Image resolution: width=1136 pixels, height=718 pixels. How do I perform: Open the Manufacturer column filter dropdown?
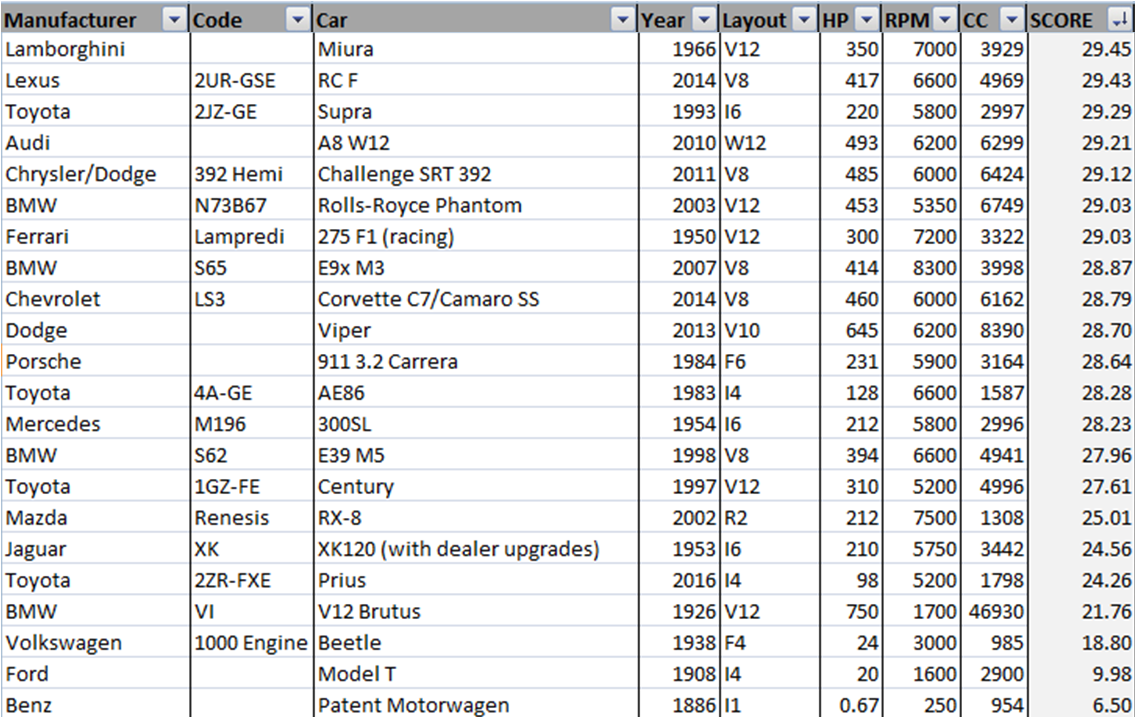click(x=174, y=20)
